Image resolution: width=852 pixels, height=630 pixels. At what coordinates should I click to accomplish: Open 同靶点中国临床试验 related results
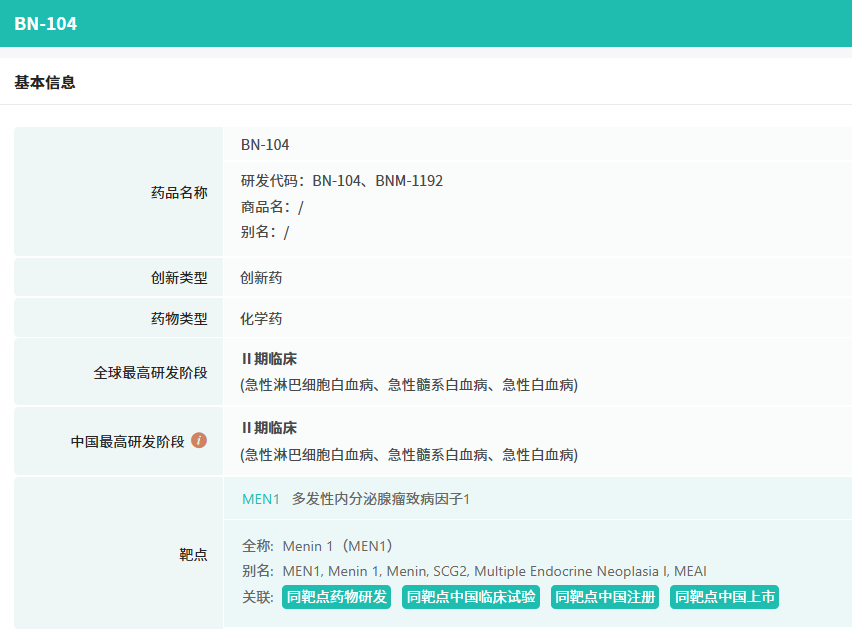470,597
